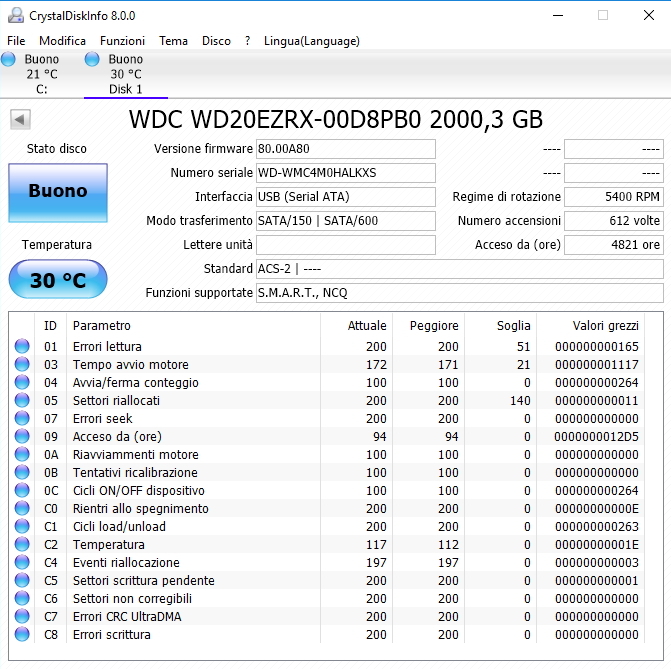671x669 pixels.
Task: Click raw value 00000000001E of Temperatura
Action: pos(597,544)
